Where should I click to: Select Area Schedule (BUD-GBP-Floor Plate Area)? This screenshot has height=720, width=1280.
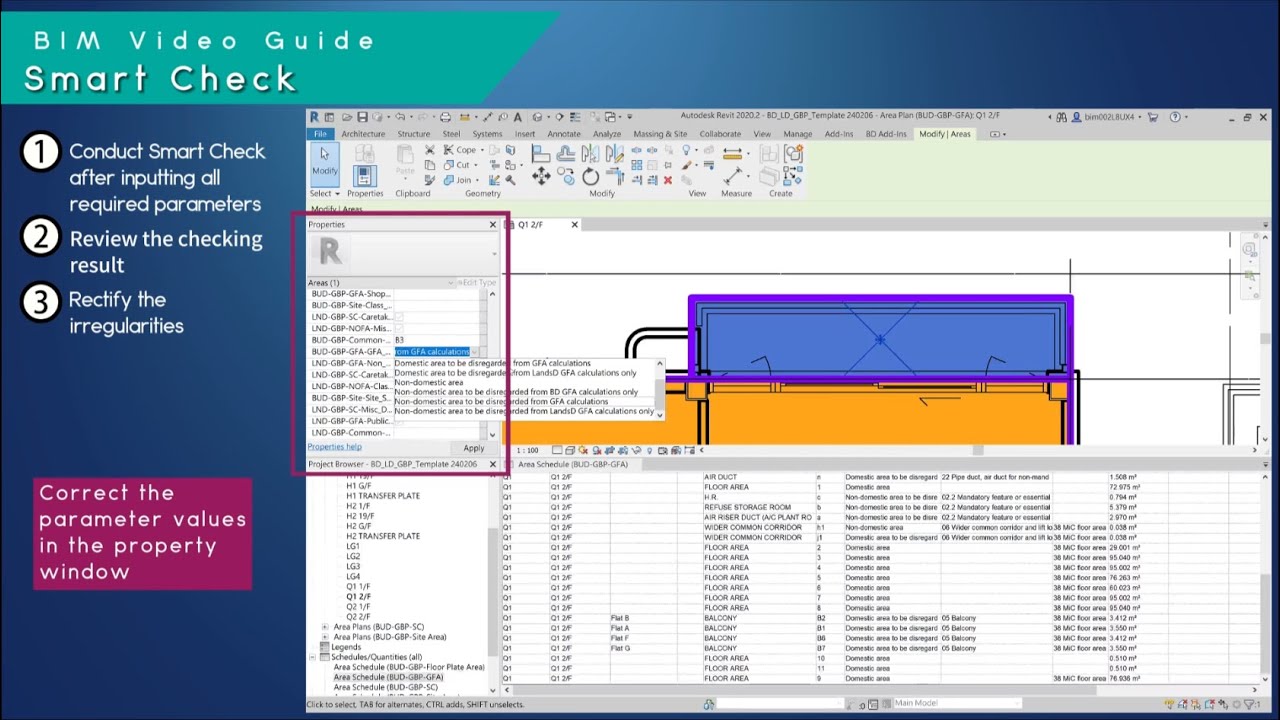[x=409, y=667]
